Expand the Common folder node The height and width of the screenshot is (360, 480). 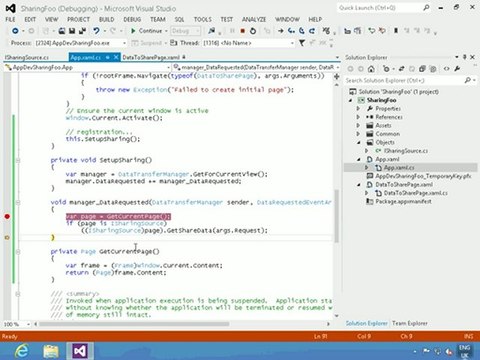pyautogui.click(x=358, y=134)
